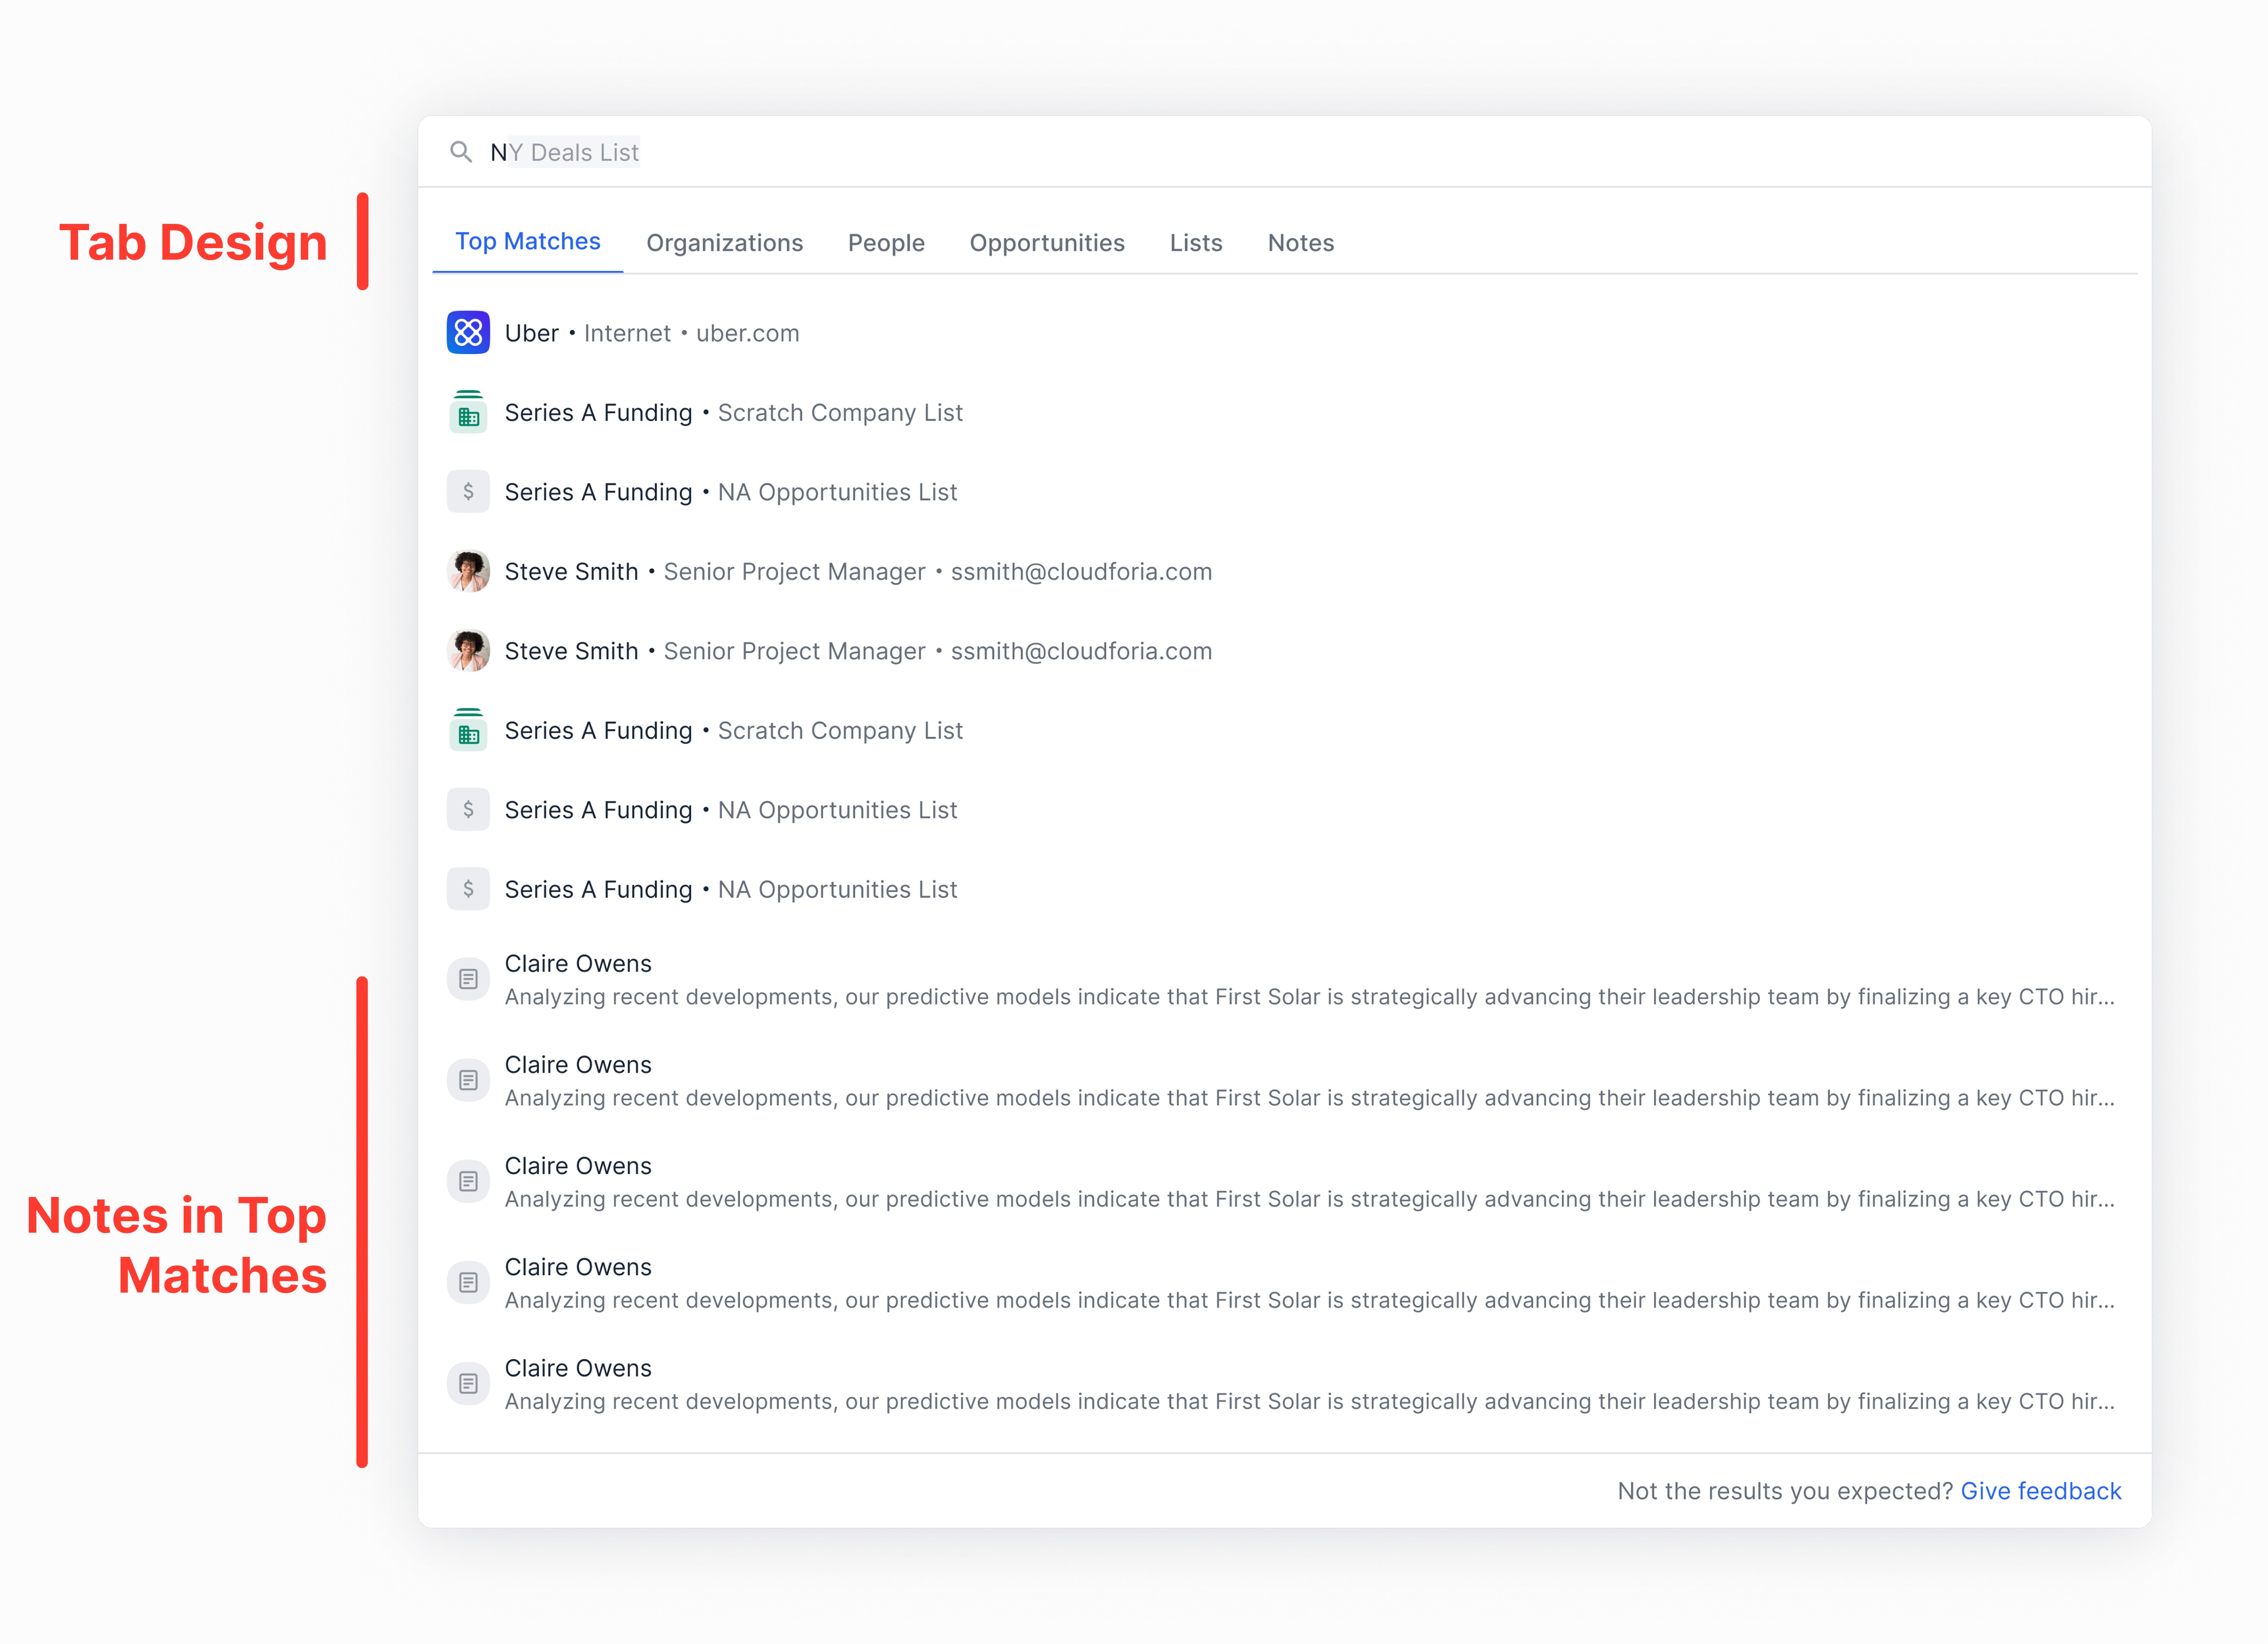This screenshot has height=1644, width=2268.
Task: Go to the Lists tab
Action: (1196, 243)
